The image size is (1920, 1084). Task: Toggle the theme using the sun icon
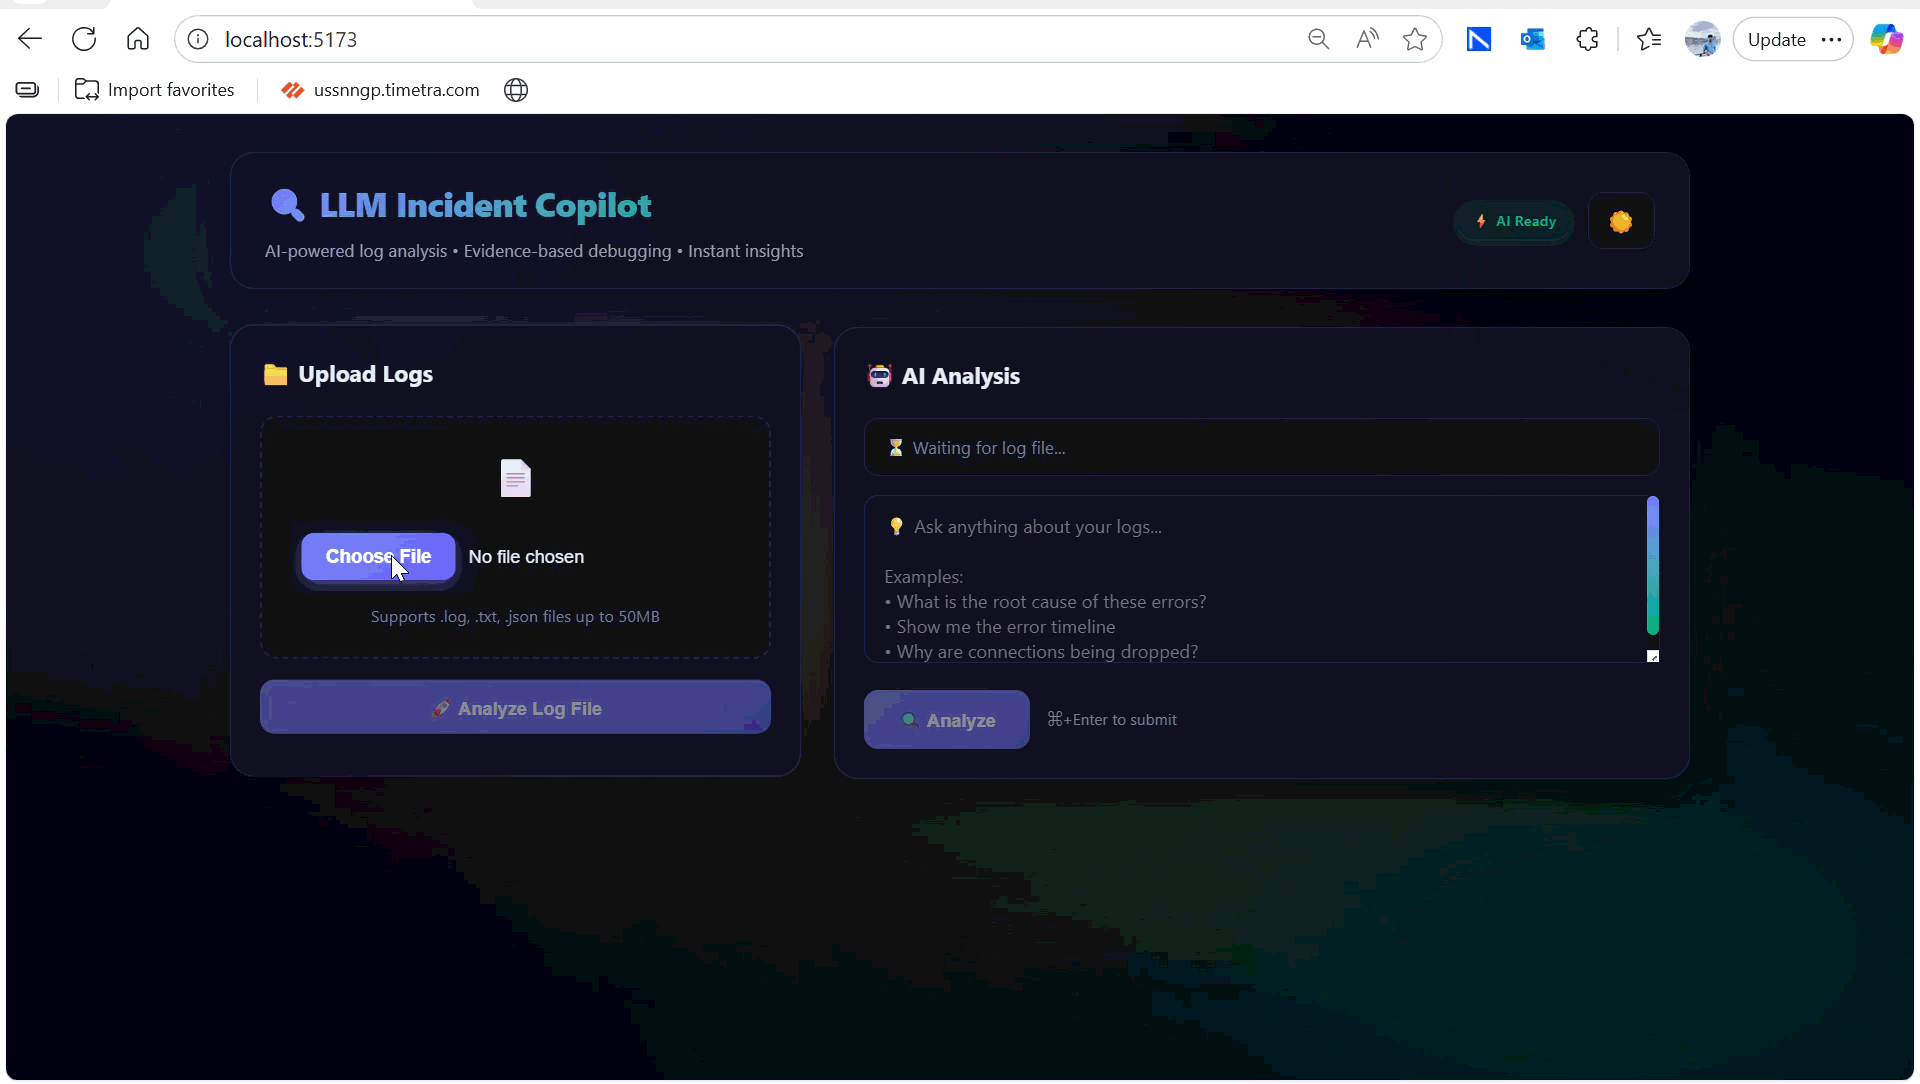pos(1620,221)
